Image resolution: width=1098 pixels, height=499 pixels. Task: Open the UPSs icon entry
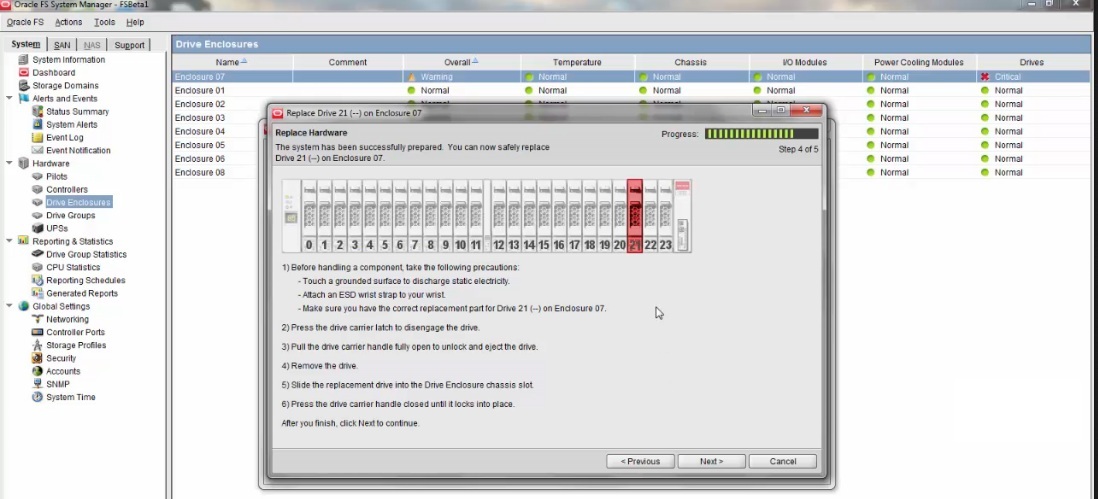click(x=38, y=229)
